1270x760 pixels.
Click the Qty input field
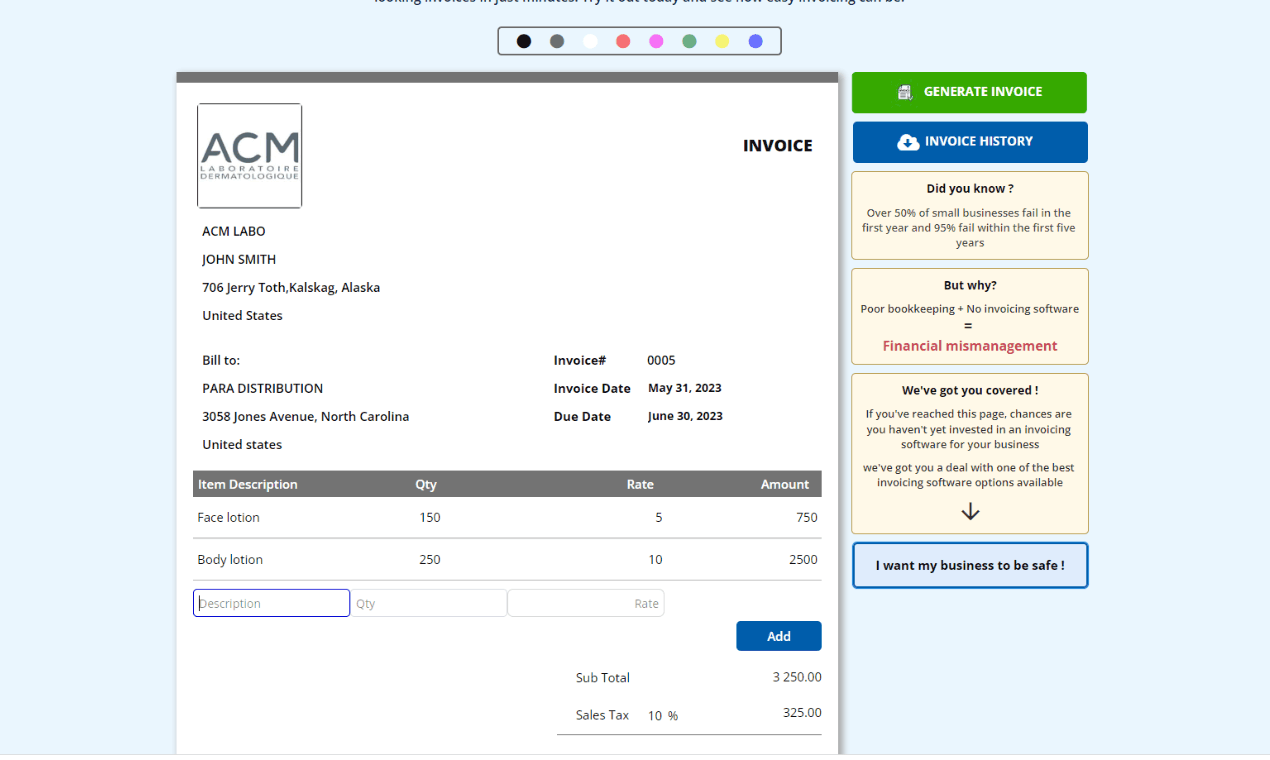428,603
